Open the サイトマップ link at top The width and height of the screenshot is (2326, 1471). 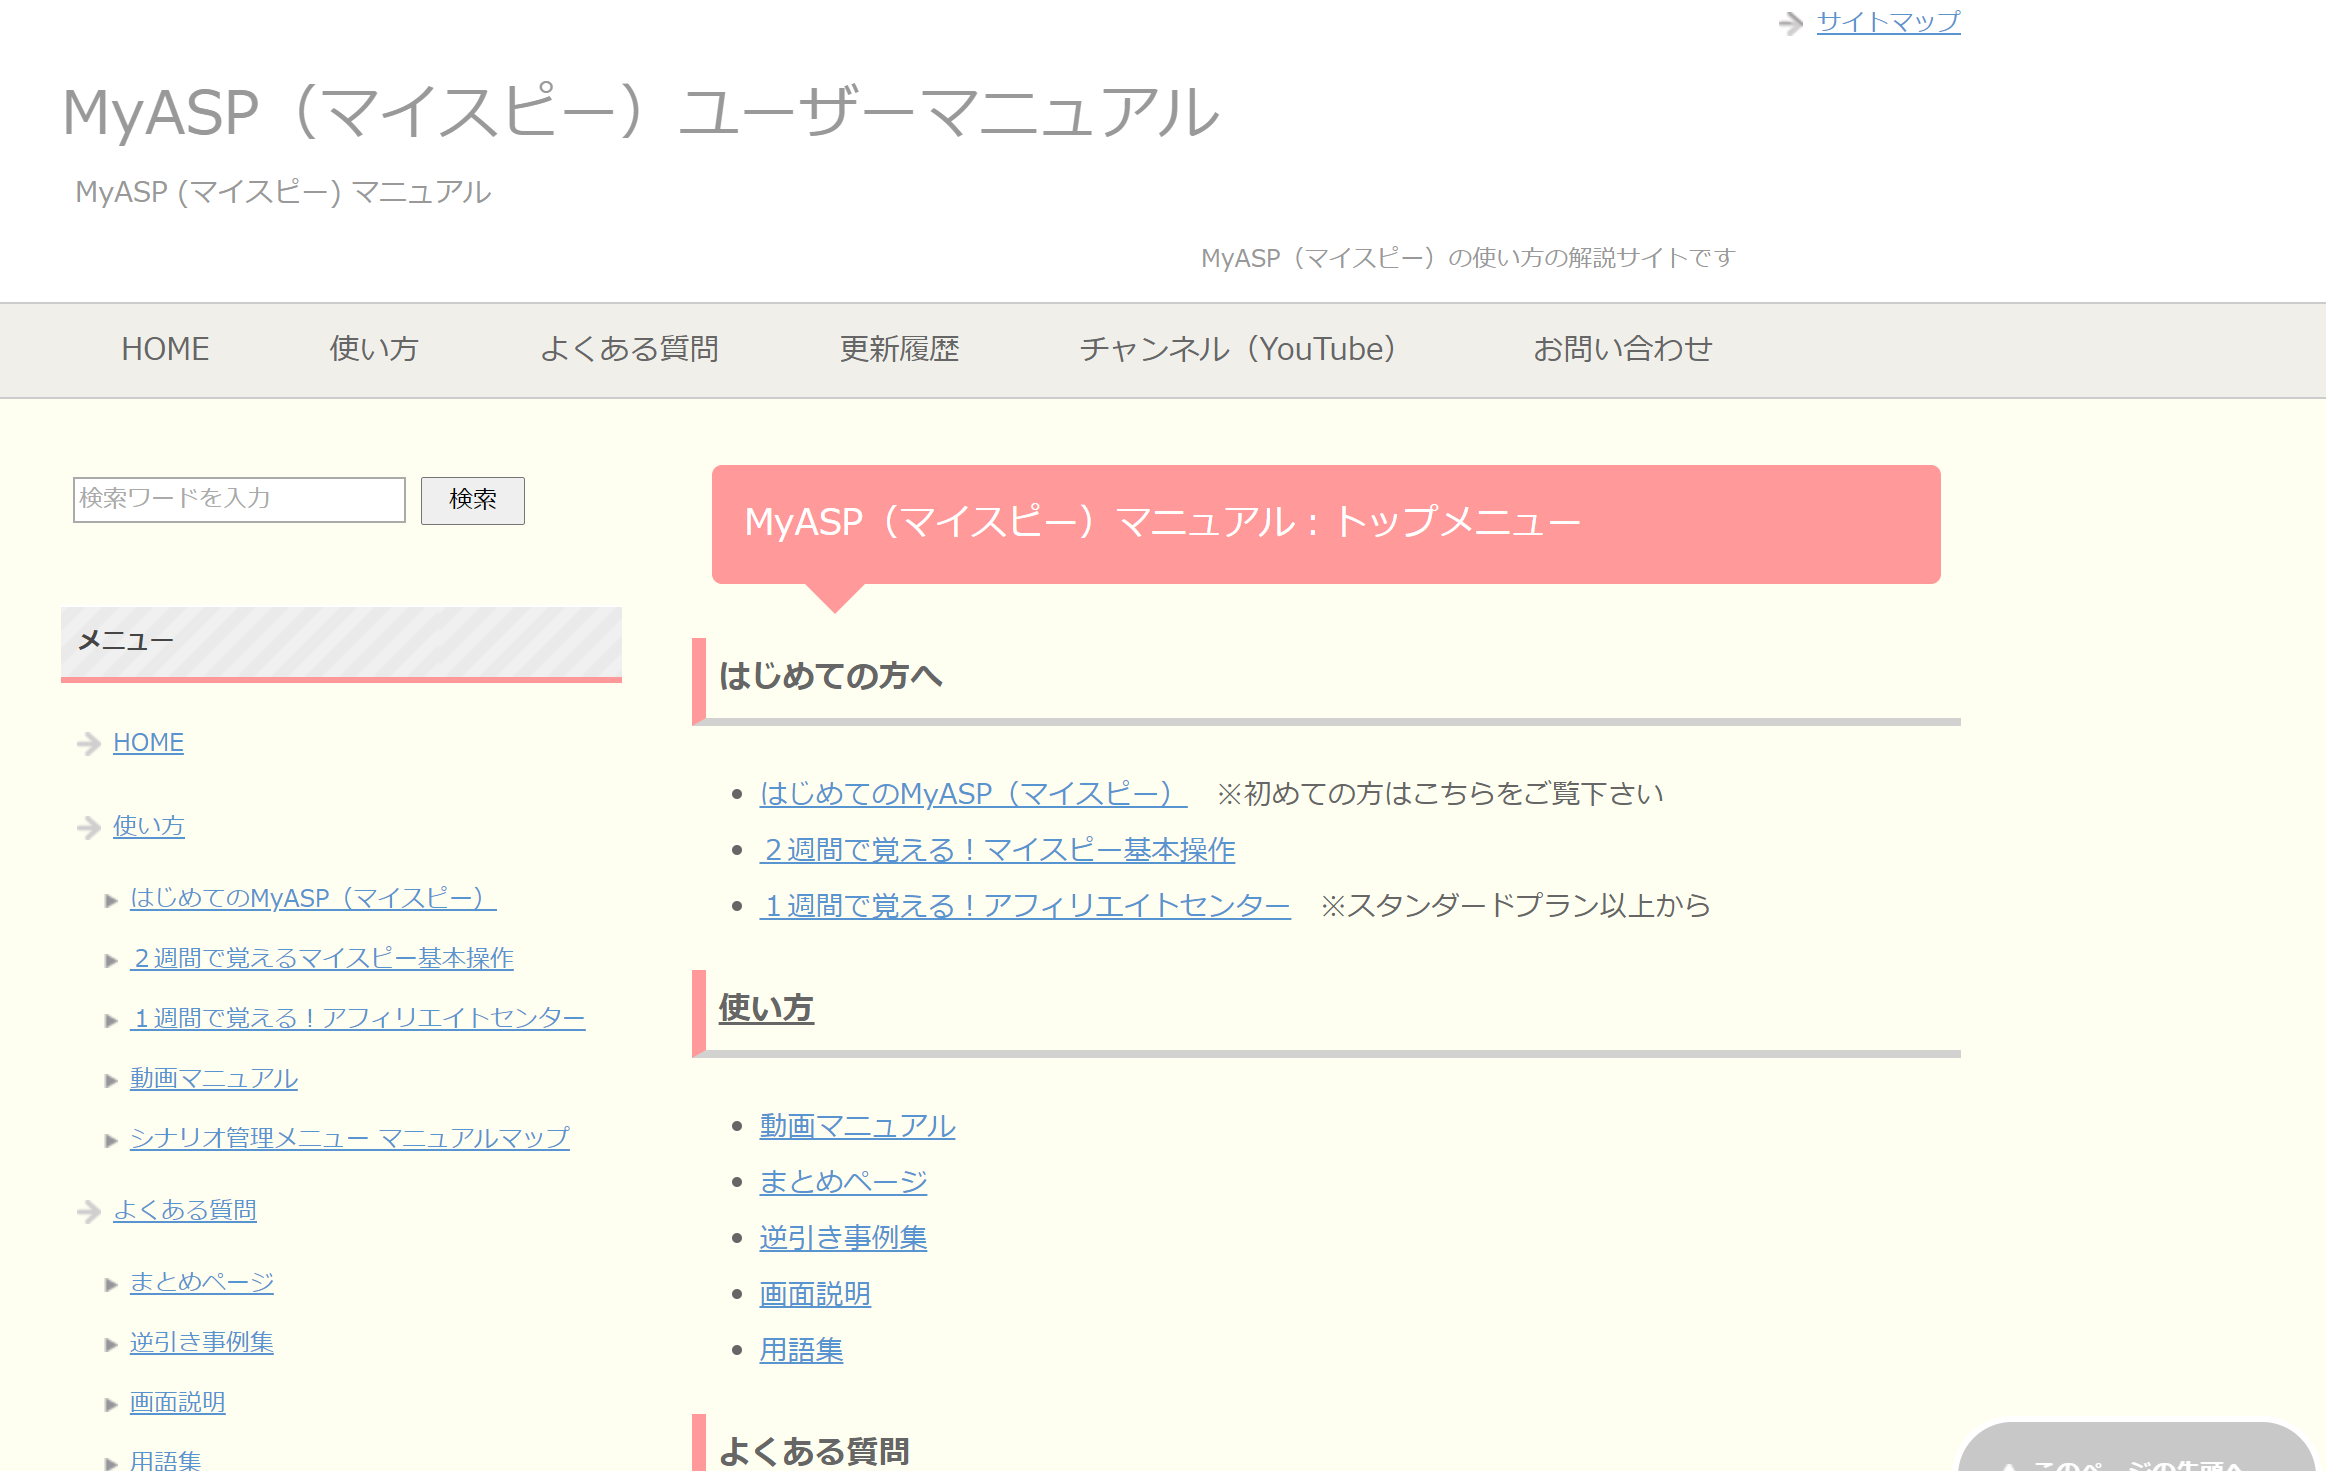[x=1888, y=22]
